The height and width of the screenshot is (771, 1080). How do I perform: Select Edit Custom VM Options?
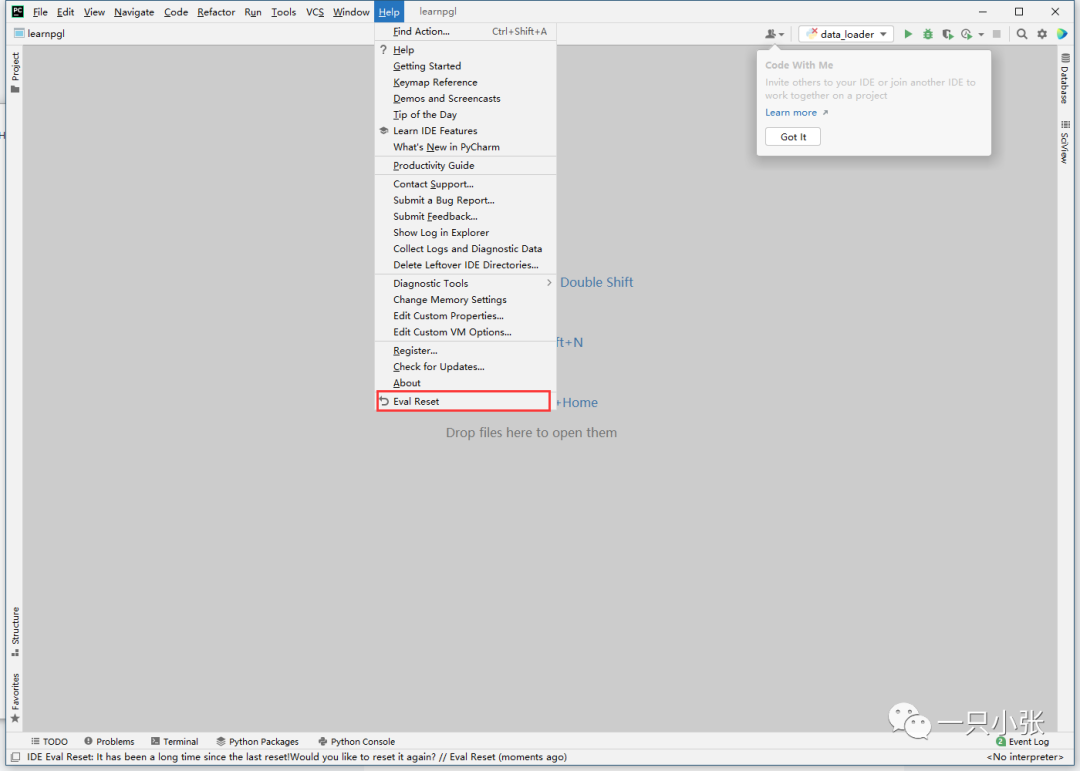click(x=466, y=332)
